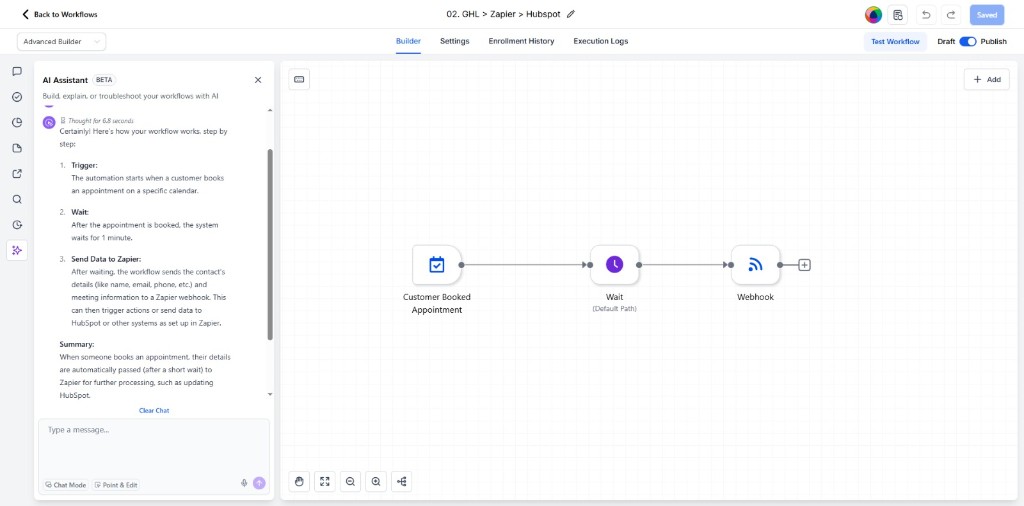Click the Clear Chat link
The height and width of the screenshot is (506, 1024).
click(154, 411)
